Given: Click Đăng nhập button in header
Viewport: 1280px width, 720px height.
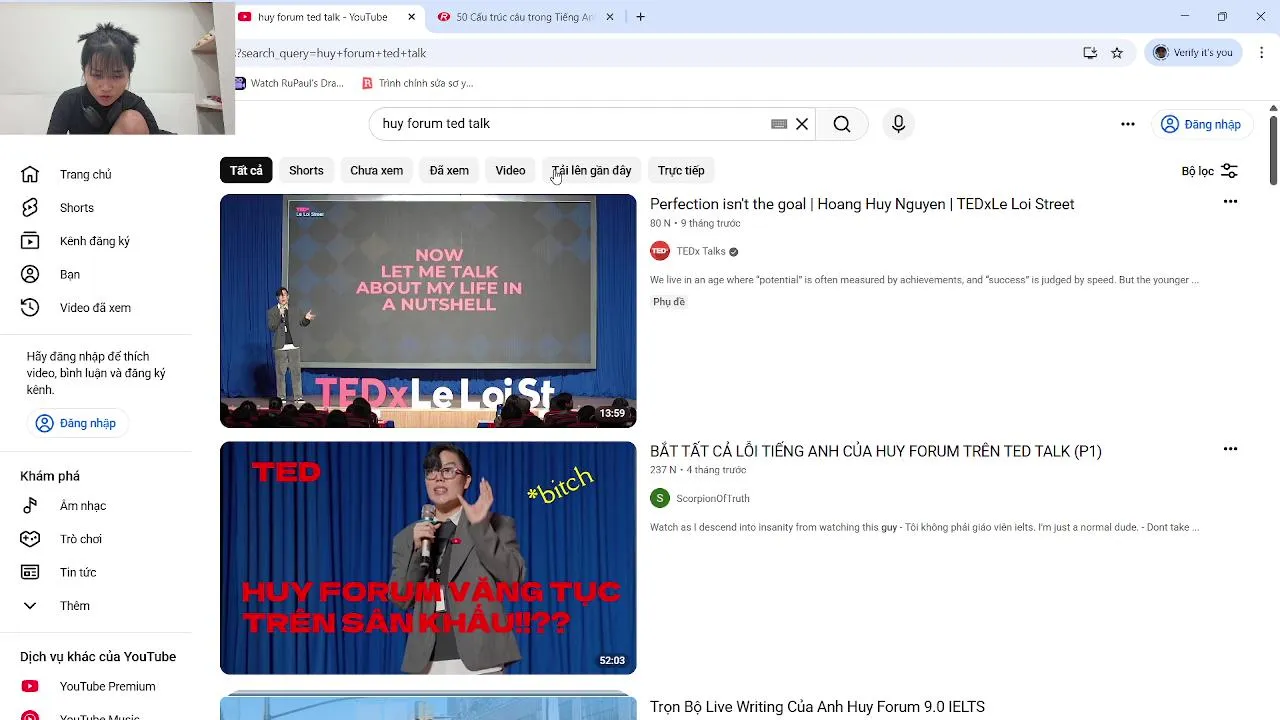Looking at the screenshot, I should pos(1201,124).
